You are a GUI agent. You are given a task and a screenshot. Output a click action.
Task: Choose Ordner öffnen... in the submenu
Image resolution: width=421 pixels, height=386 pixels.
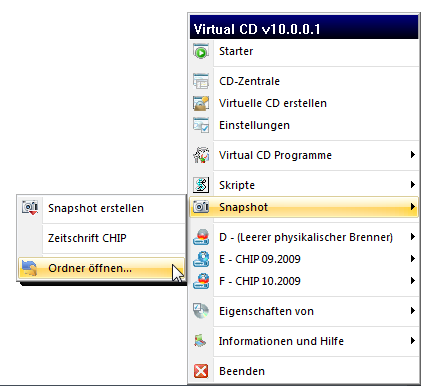coord(101,268)
